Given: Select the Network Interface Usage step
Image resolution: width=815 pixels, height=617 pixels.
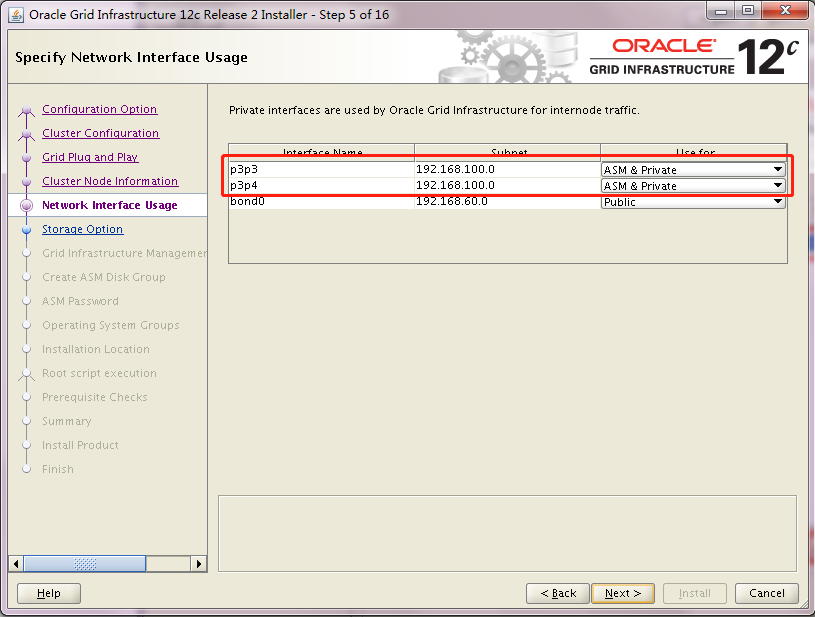Looking at the screenshot, I should [110, 205].
